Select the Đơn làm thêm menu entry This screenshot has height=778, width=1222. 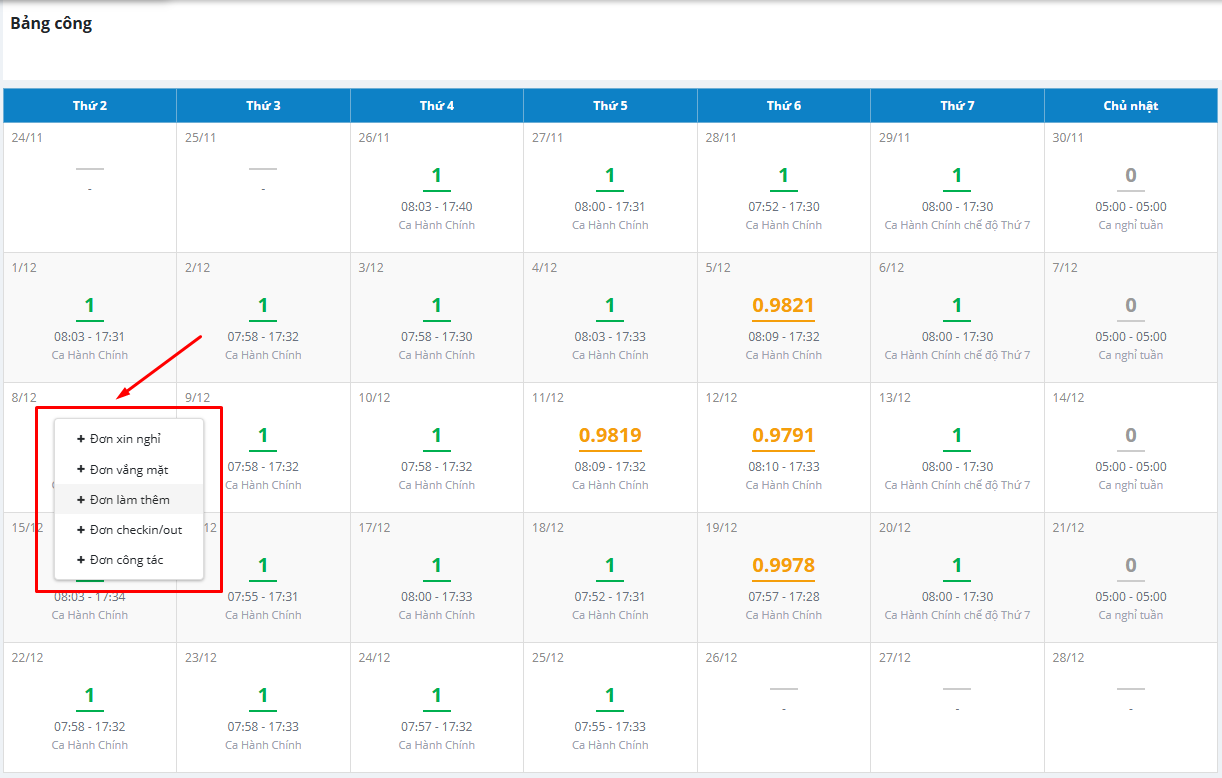[129, 499]
